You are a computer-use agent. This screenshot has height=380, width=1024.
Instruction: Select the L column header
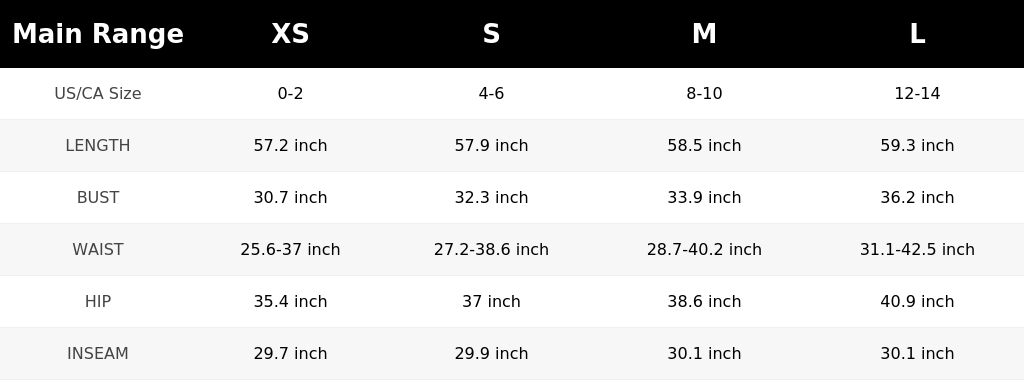tap(917, 34)
